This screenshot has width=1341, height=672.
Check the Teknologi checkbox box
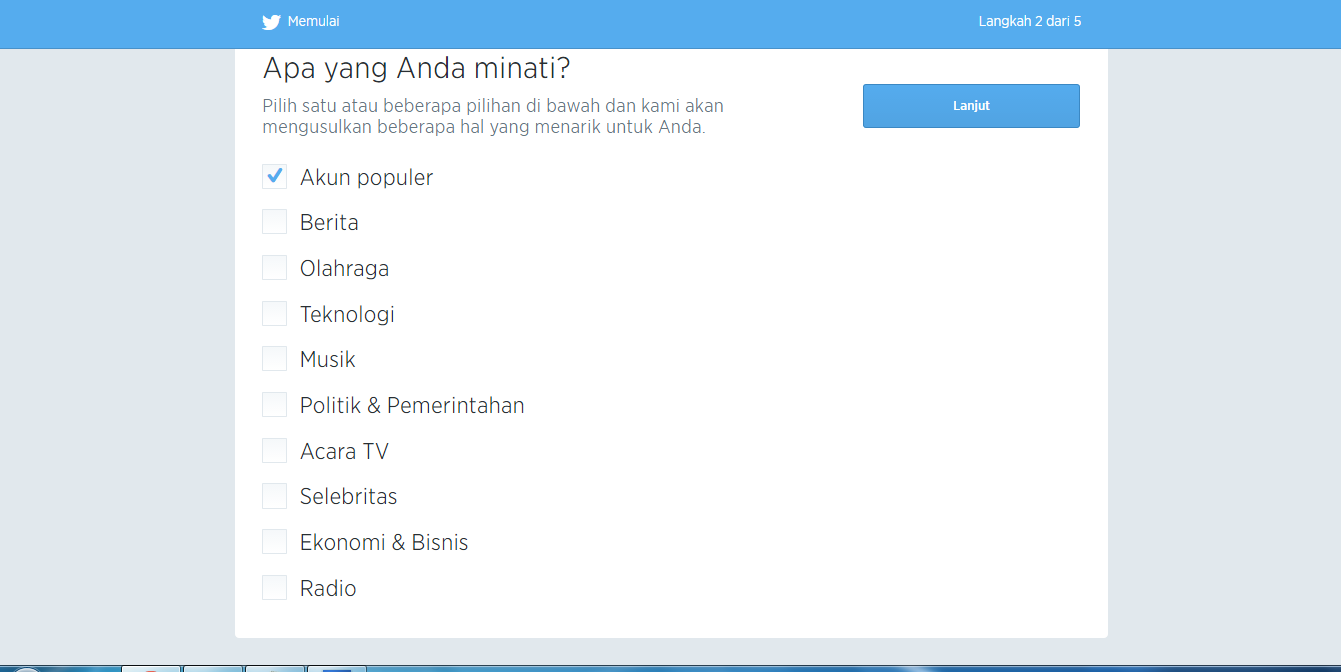274,314
